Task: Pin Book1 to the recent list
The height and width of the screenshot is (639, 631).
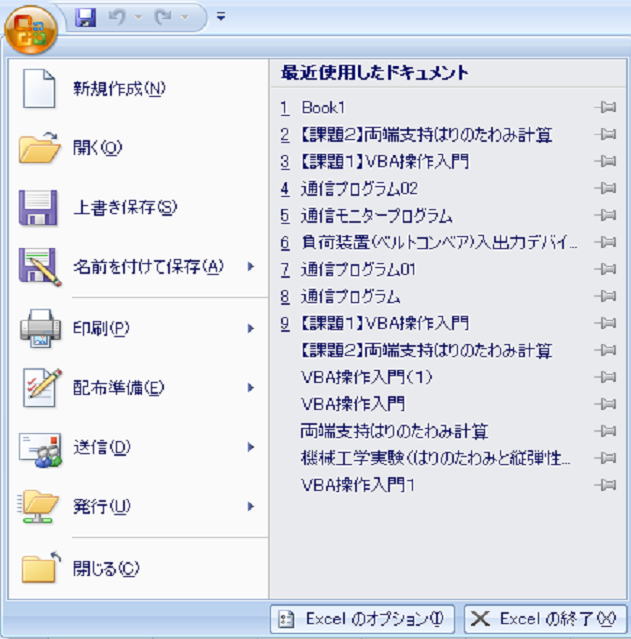Action: (605, 108)
